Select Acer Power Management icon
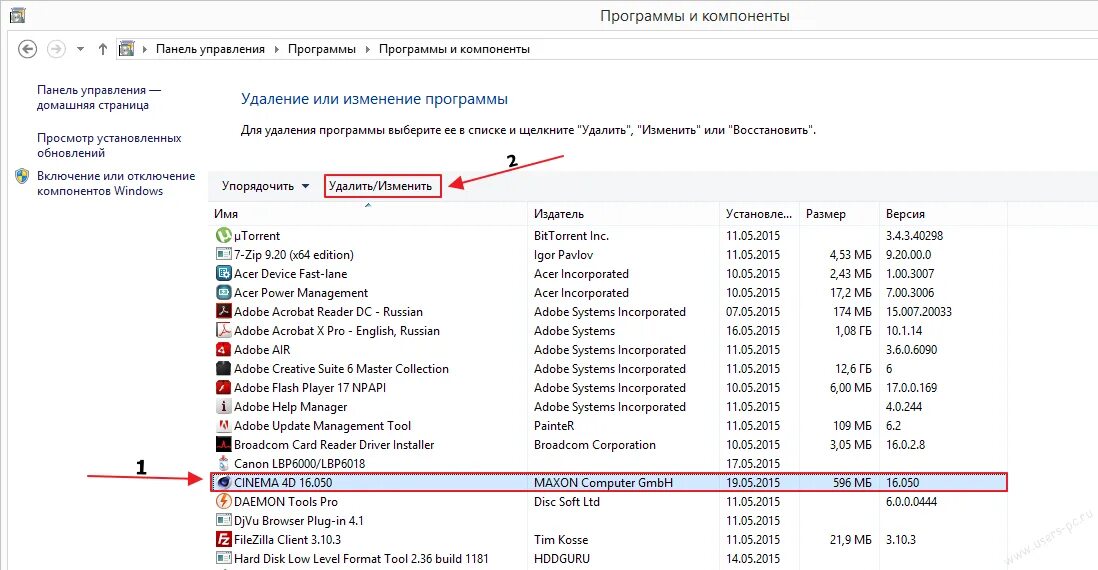This screenshot has width=1098, height=570. pyautogui.click(x=223, y=292)
